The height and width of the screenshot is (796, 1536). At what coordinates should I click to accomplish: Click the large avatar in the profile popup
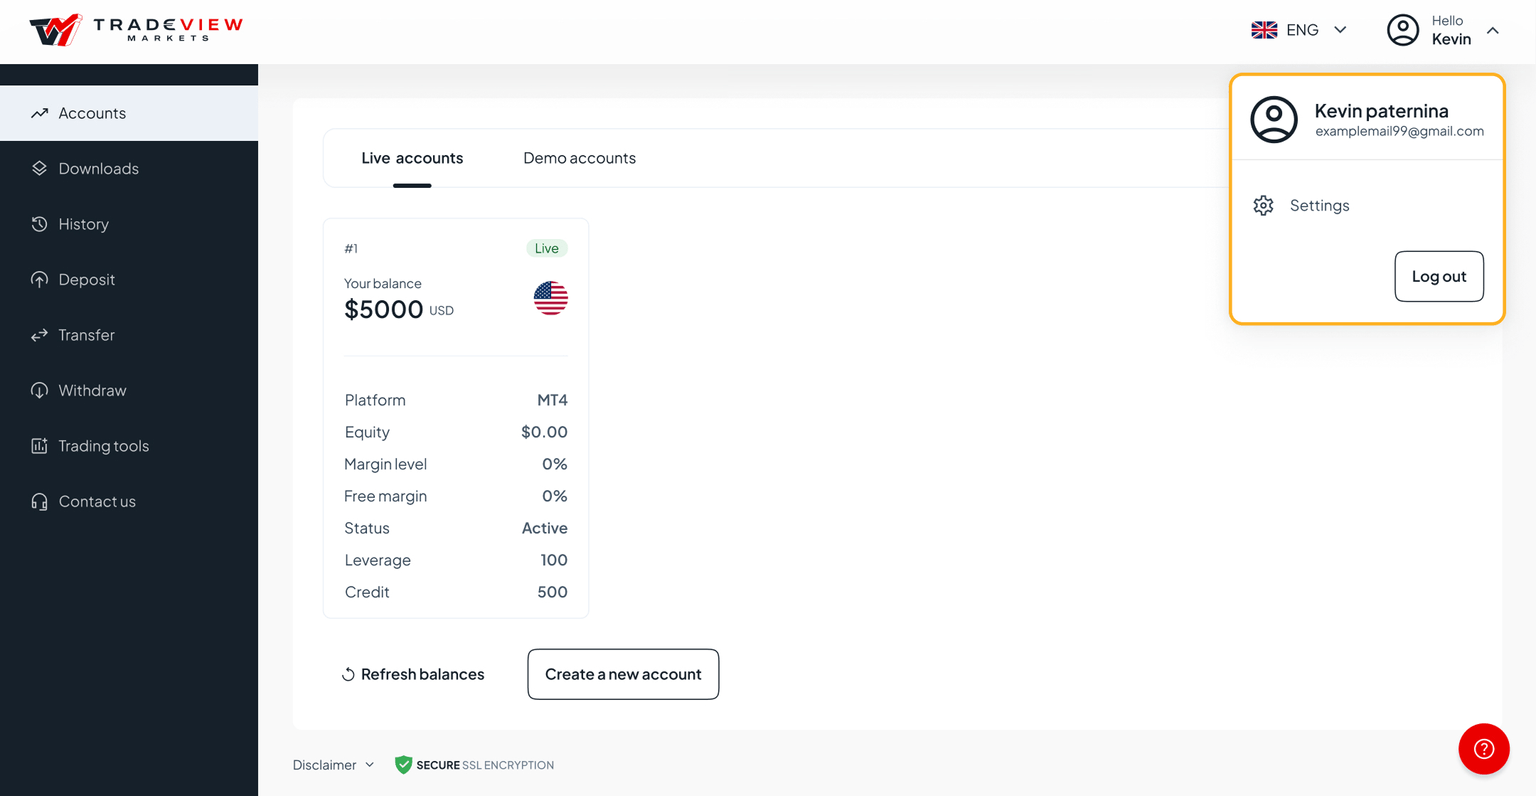point(1274,120)
